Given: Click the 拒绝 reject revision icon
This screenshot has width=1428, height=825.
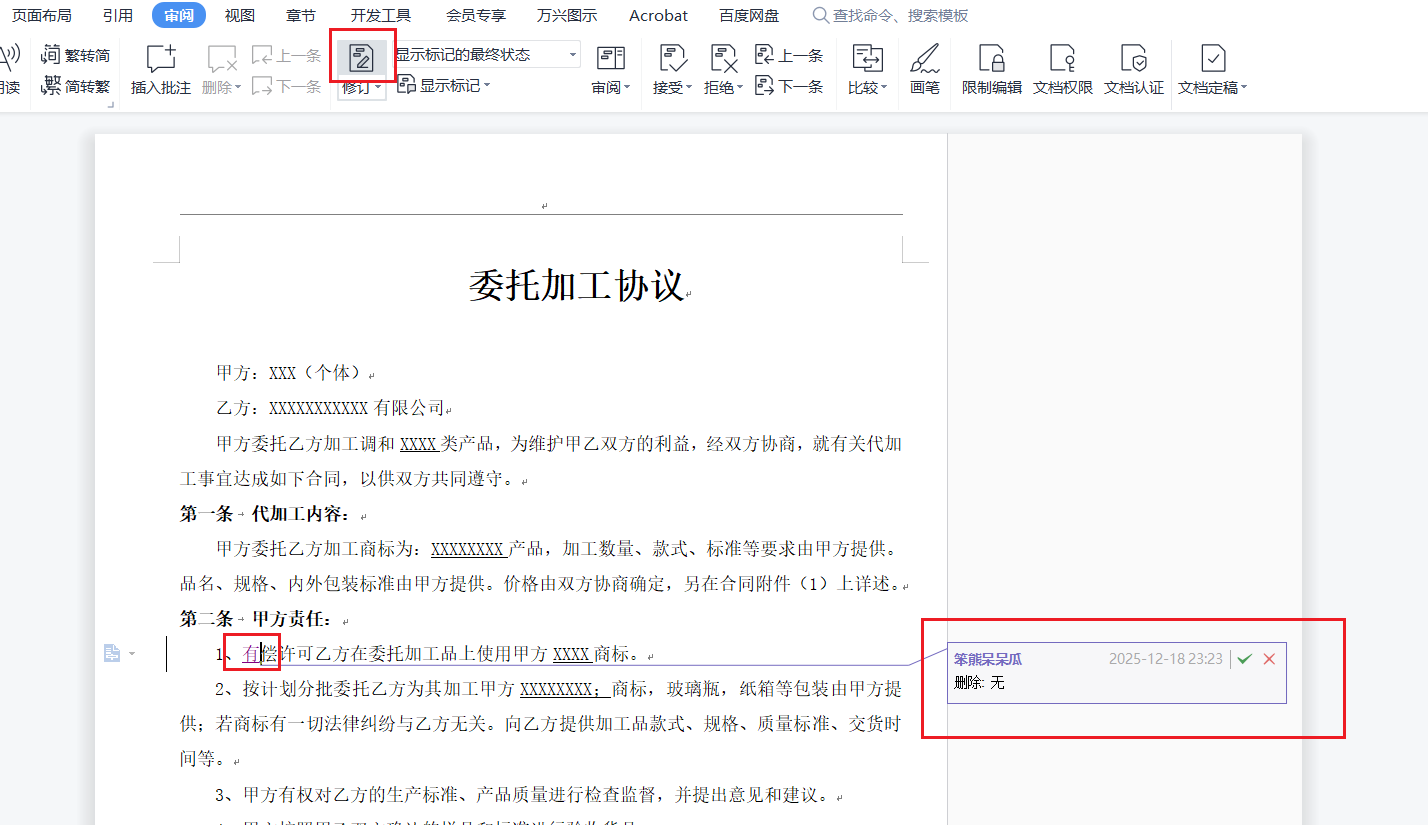Looking at the screenshot, I should point(723,59).
